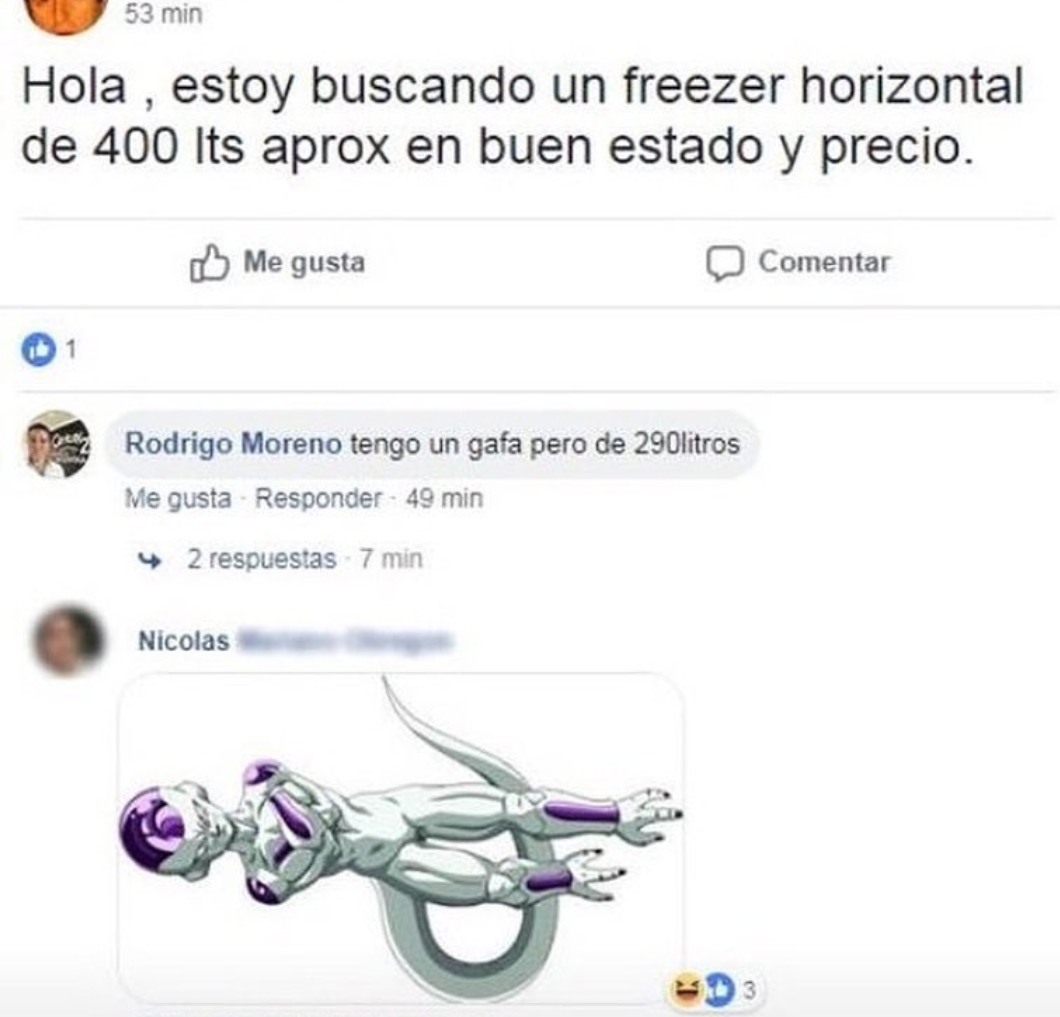Click the Comentar button on the post
This screenshot has width=1060, height=1017.
798,263
